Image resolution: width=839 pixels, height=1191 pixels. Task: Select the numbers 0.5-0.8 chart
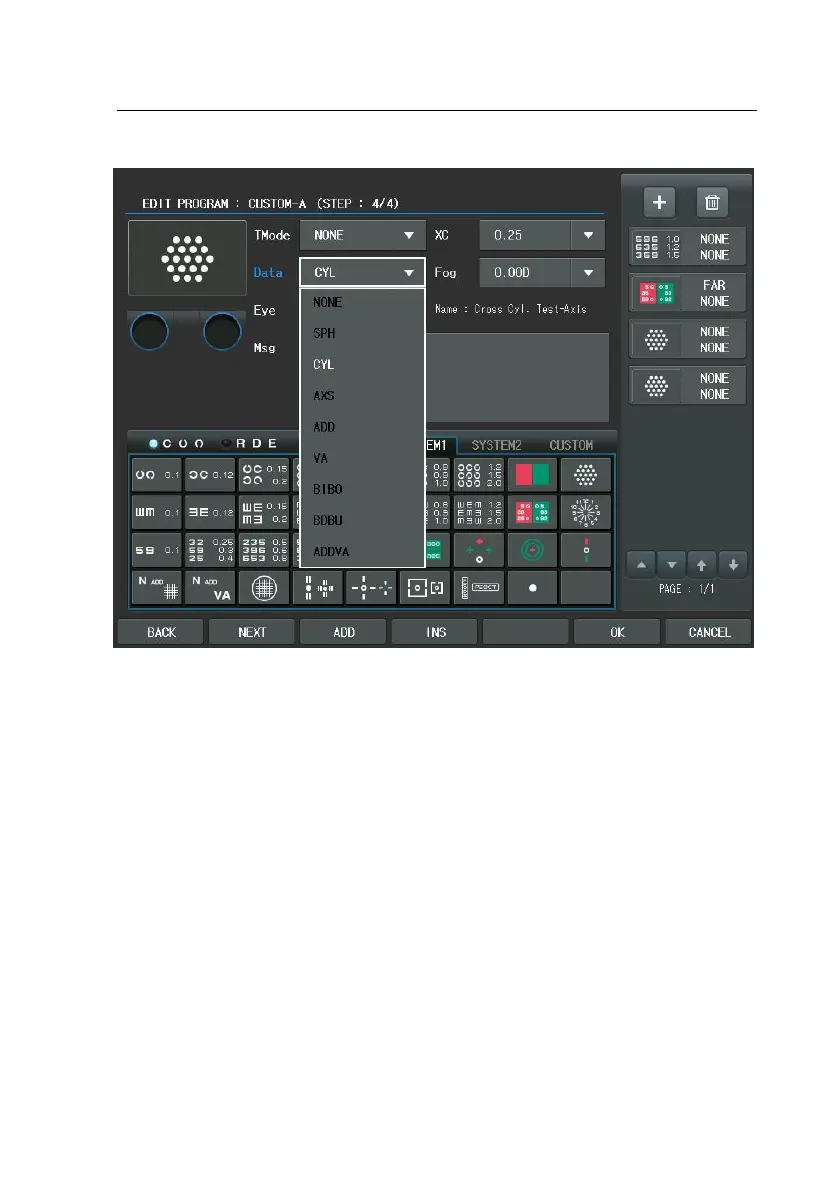click(264, 550)
